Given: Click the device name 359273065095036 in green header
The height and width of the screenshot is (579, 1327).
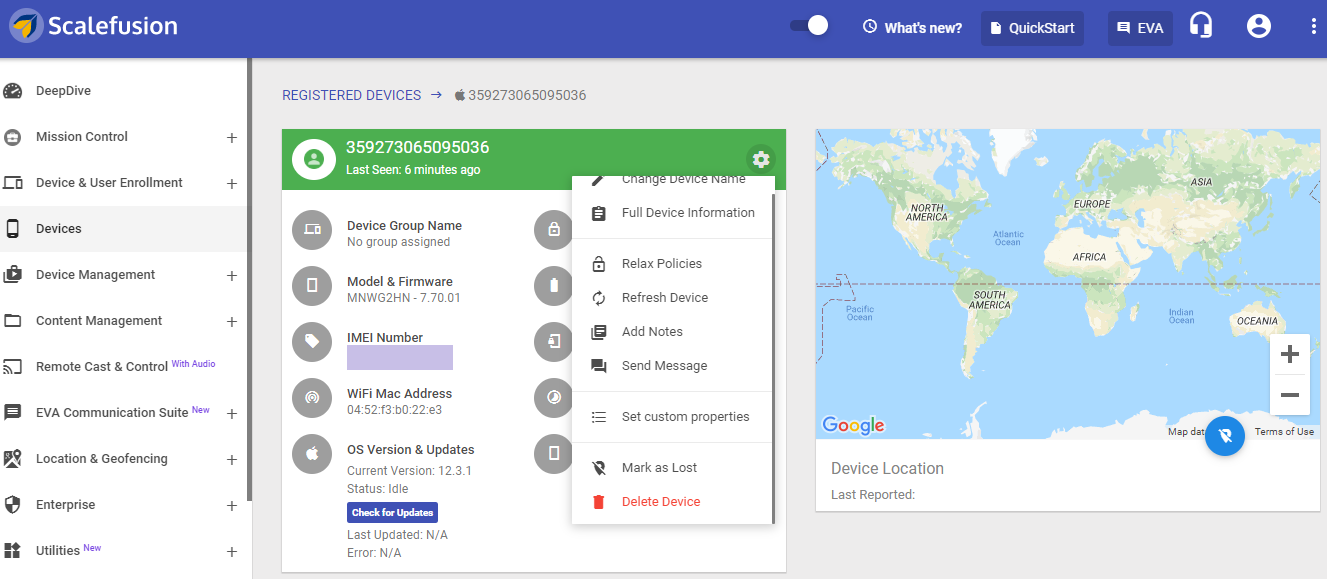Looking at the screenshot, I should (x=418, y=148).
